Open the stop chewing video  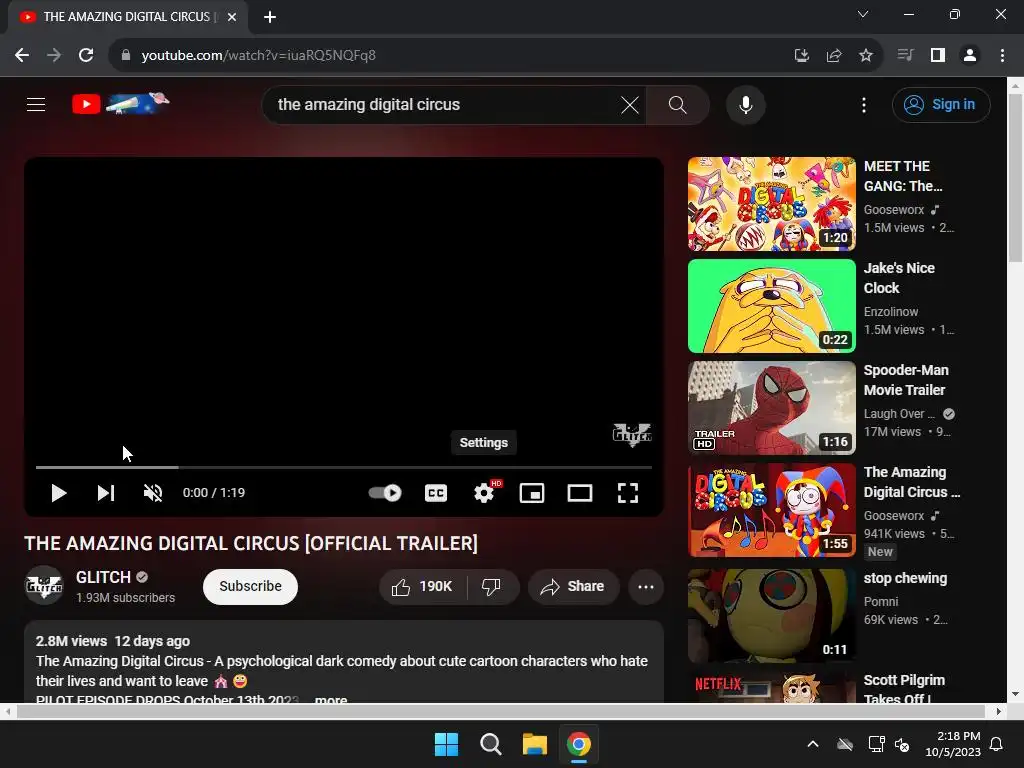[x=772, y=616]
